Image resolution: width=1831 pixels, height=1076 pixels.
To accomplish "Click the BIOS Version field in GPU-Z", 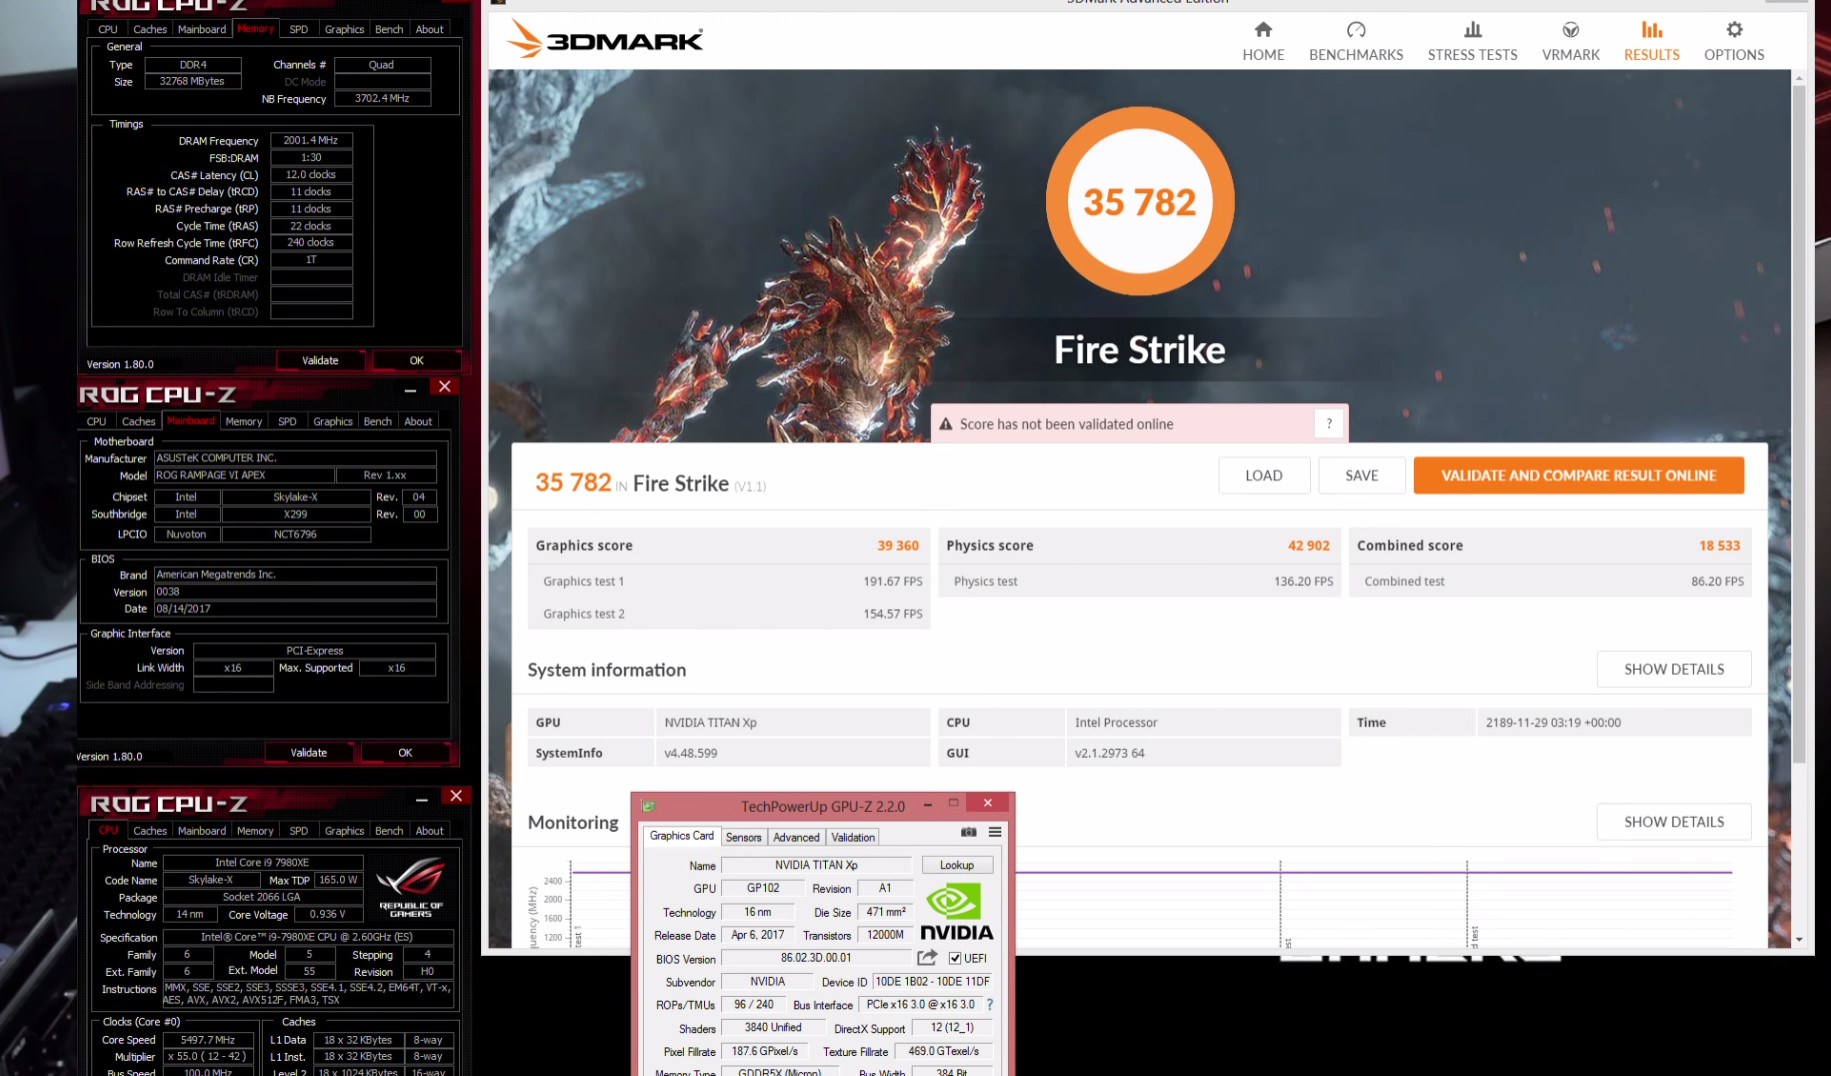I will [815, 958].
